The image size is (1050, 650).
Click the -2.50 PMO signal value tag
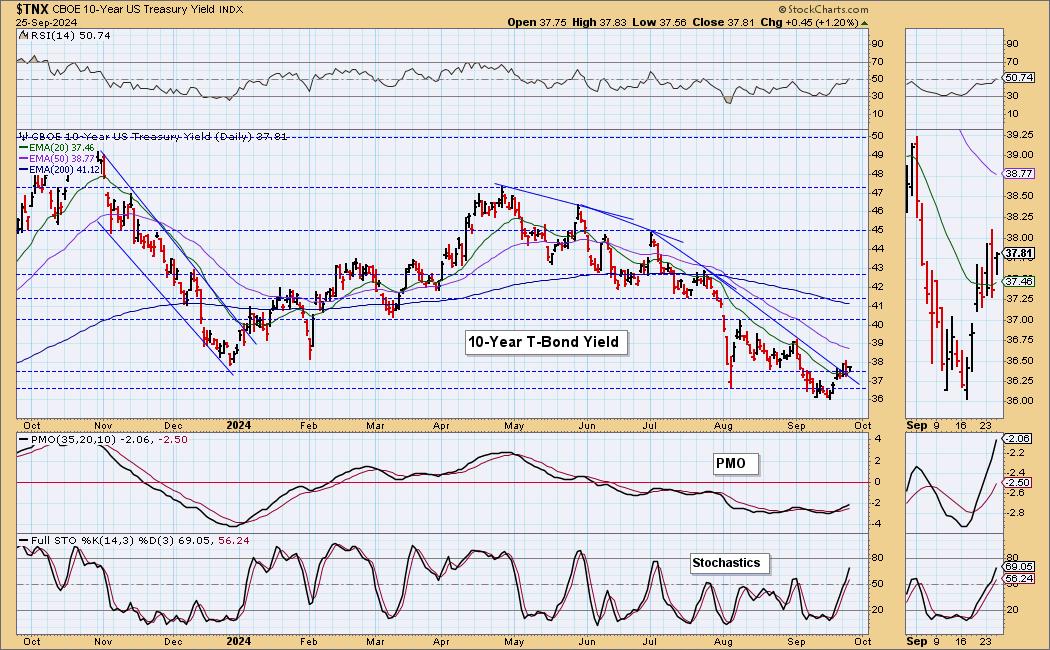tap(1019, 483)
